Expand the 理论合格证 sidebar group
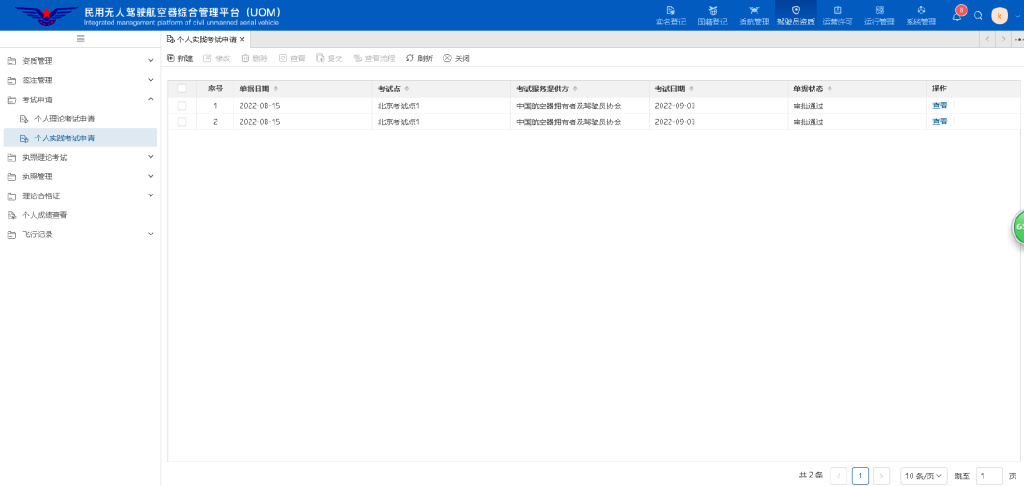The width and height of the screenshot is (1024, 486). point(80,195)
